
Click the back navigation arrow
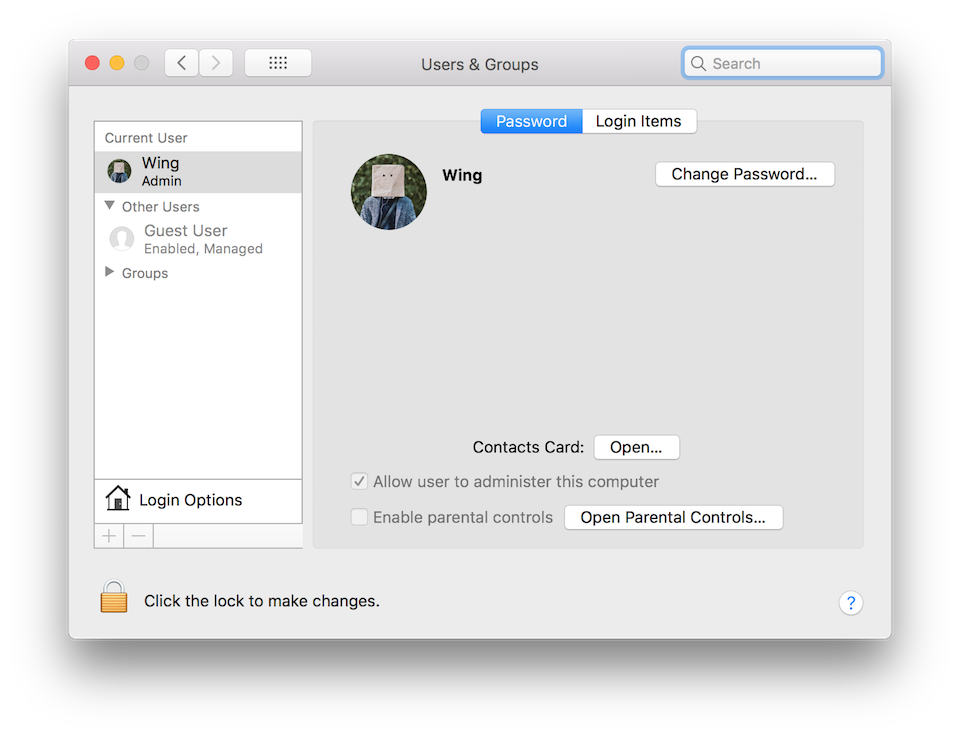point(181,62)
